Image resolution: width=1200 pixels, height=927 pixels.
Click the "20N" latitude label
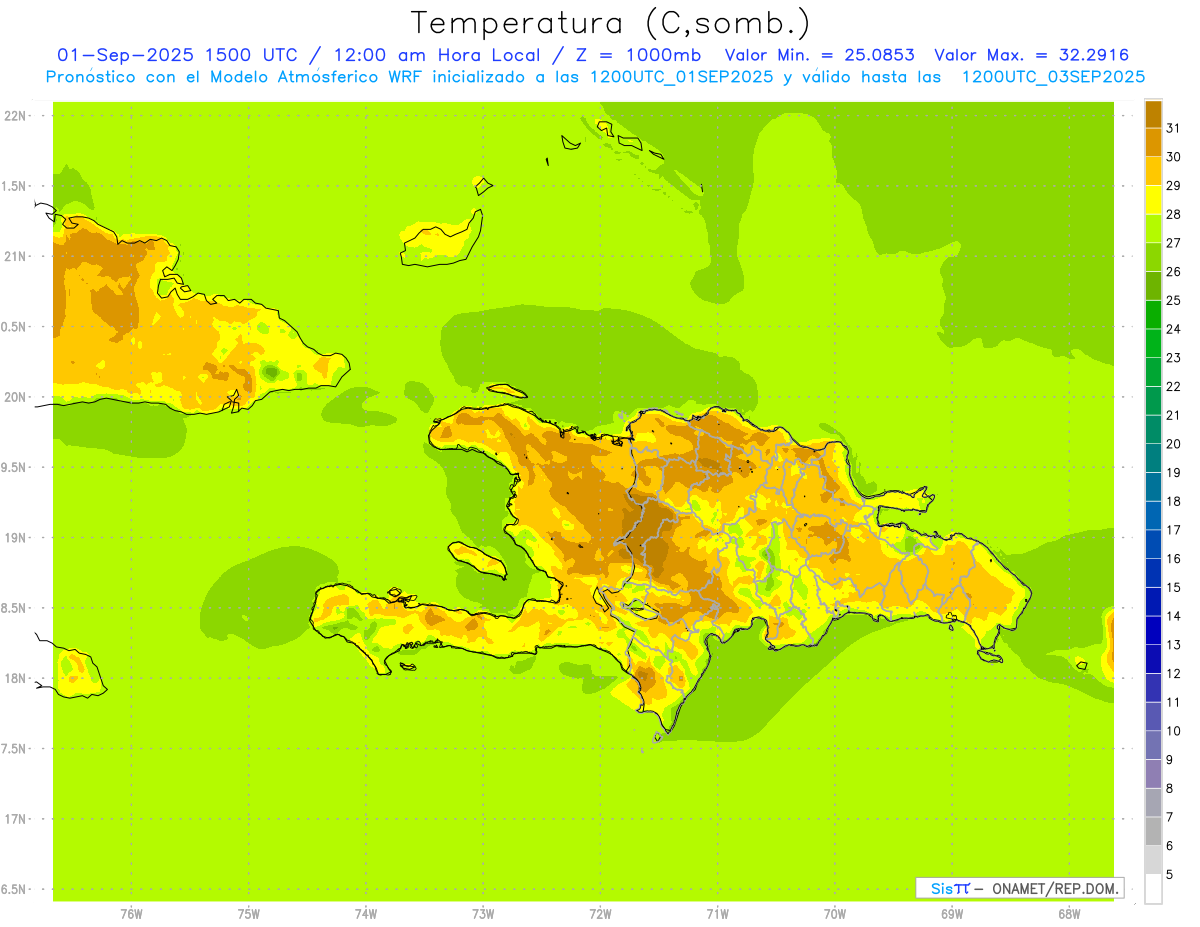point(17,397)
